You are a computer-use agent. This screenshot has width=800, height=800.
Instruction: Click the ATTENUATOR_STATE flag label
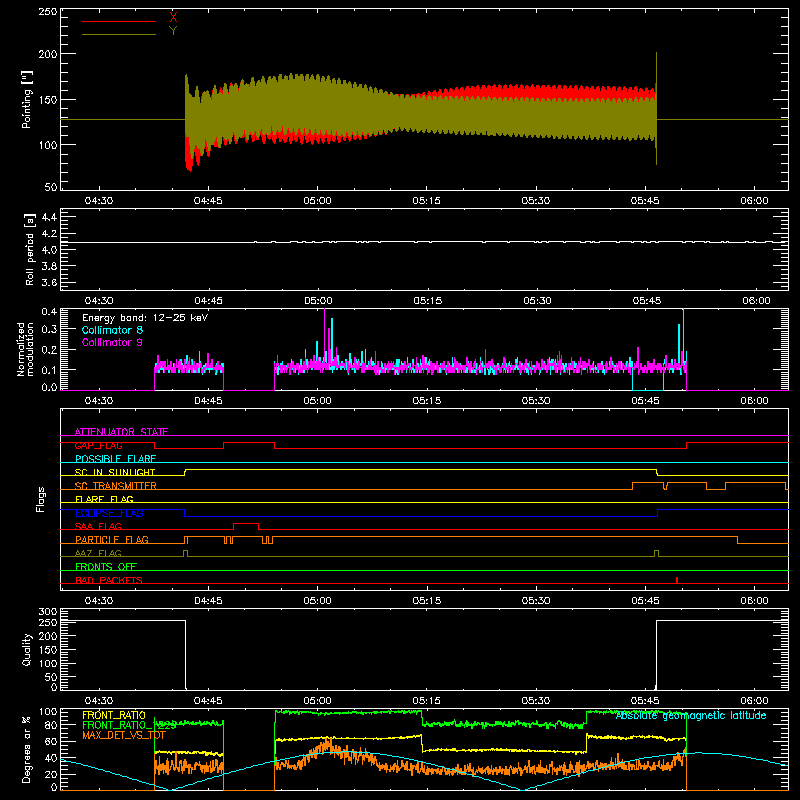tap(121, 432)
